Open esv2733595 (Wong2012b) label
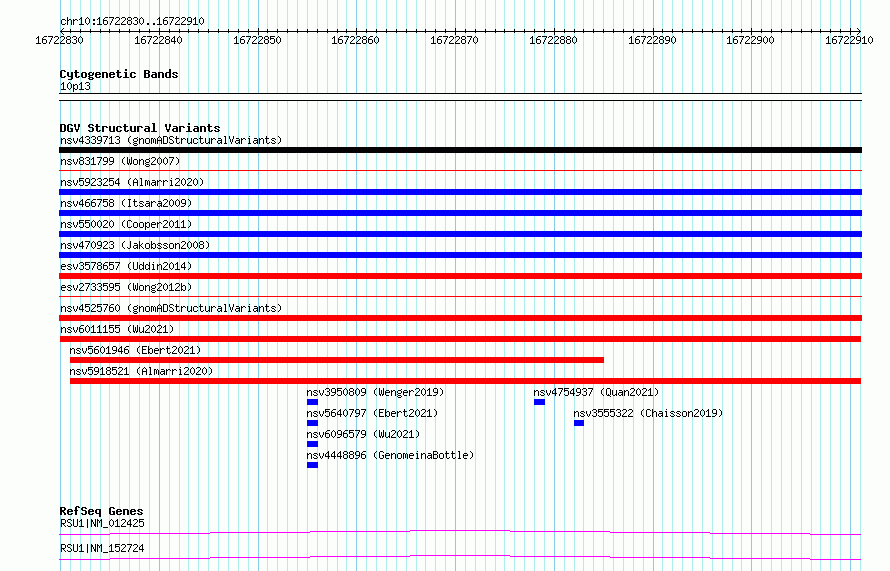 tap(126, 287)
